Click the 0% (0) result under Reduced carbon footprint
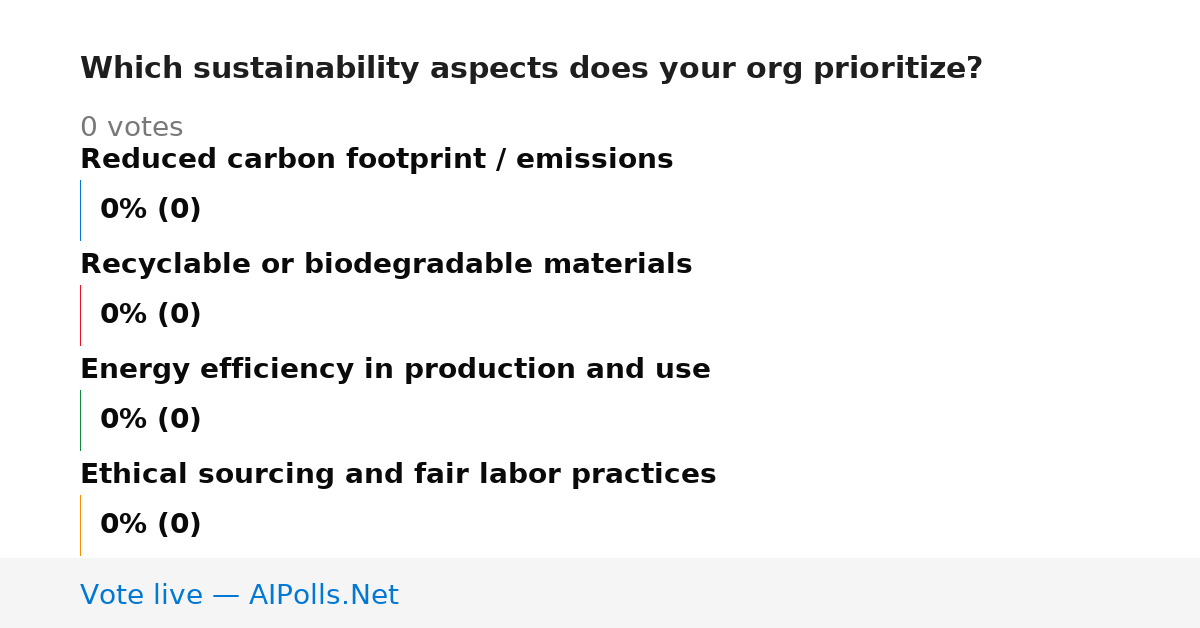The width and height of the screenshot is (1200, 628). click(151, 210)
